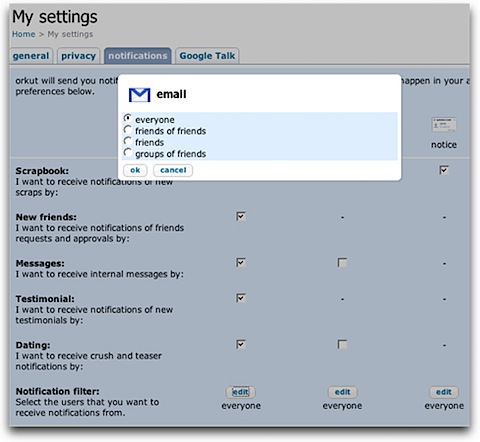Click the 'email' dialog title text
This screenshot has width=480, height=442.
(171, 94)
